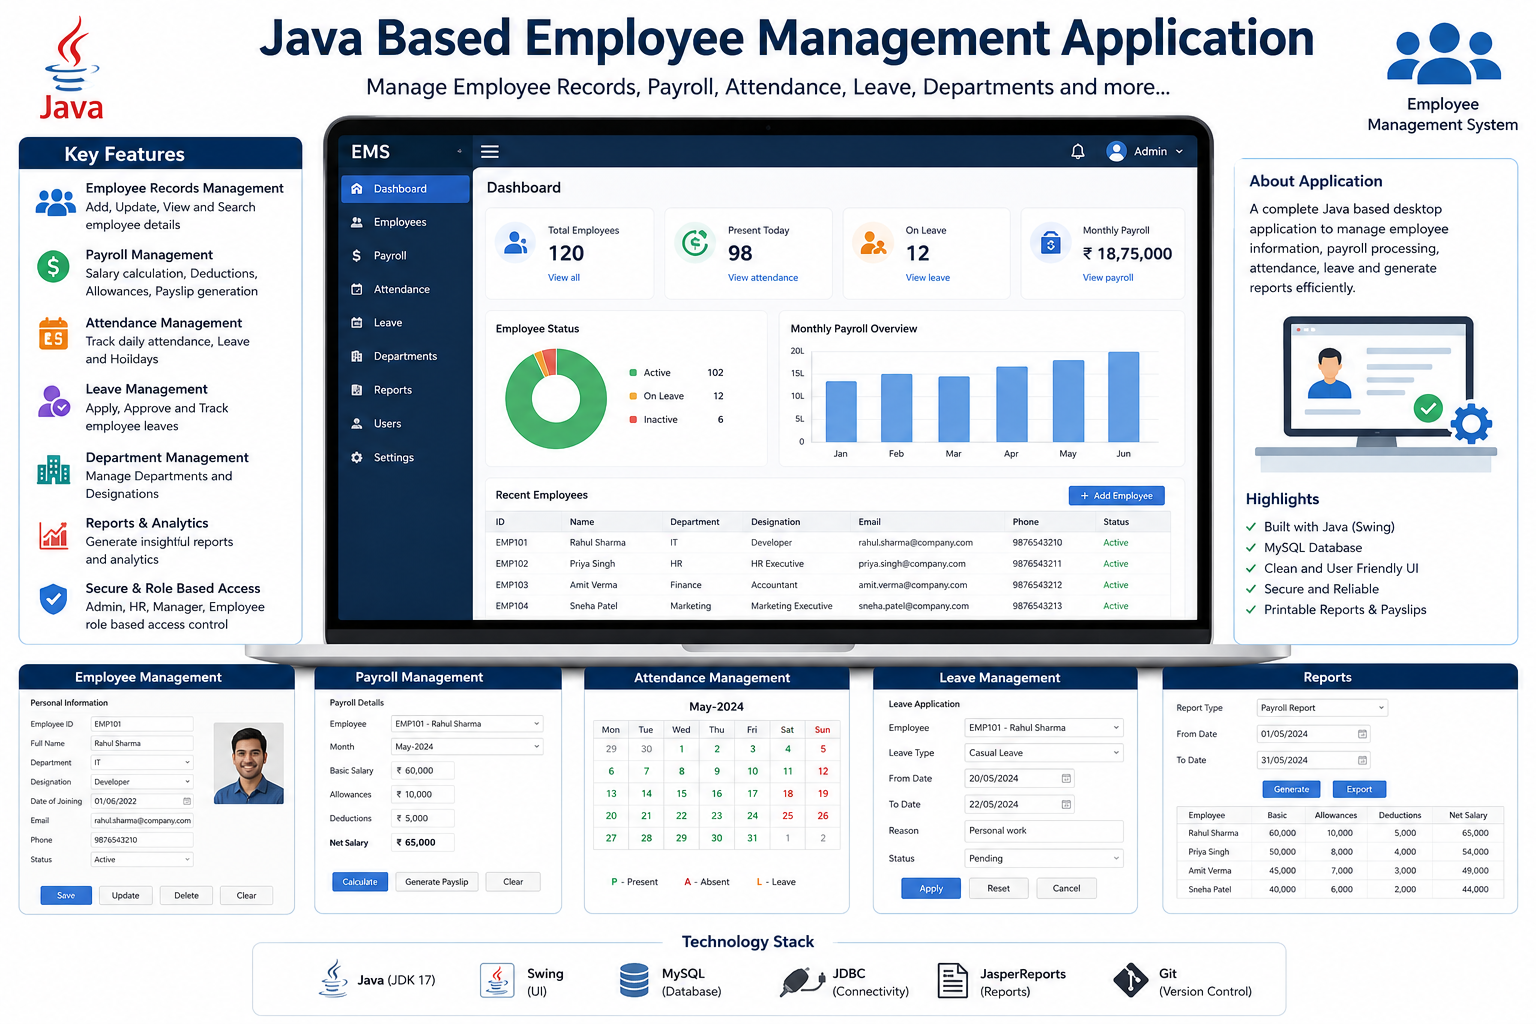The height and width of the screenshot is (1024, 1536).
Task: Open the Date of Joining calendar picker icon
Action: point(186,801)
